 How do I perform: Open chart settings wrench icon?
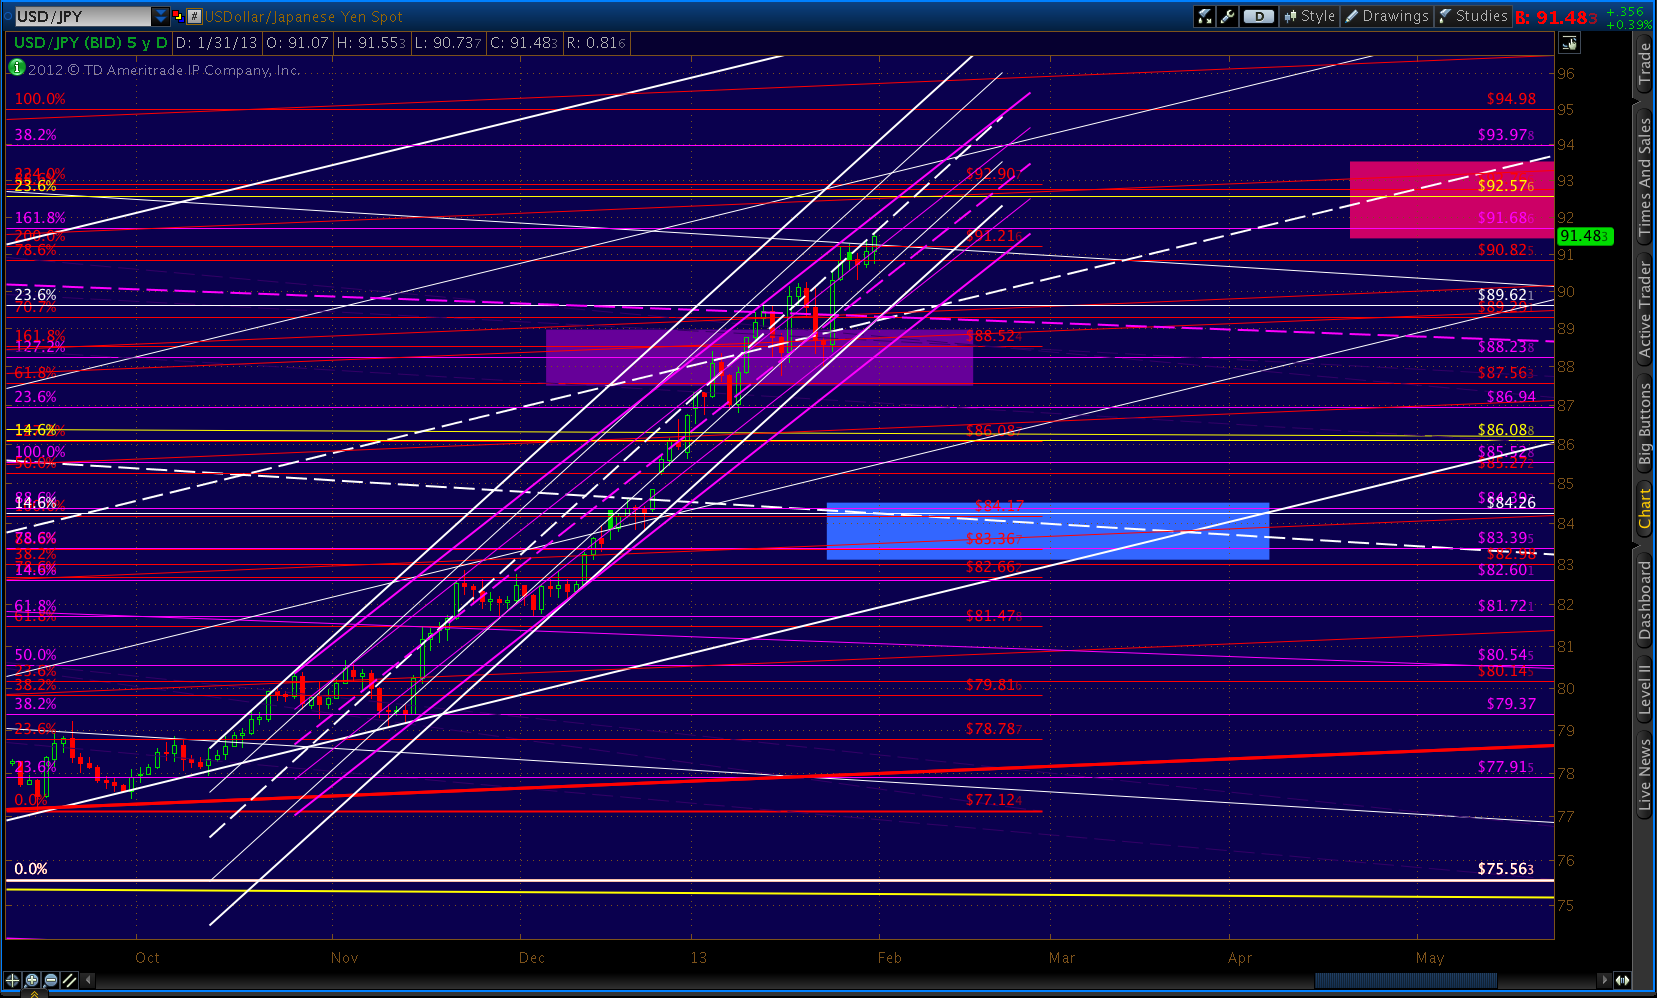(x=1227, y=16)
